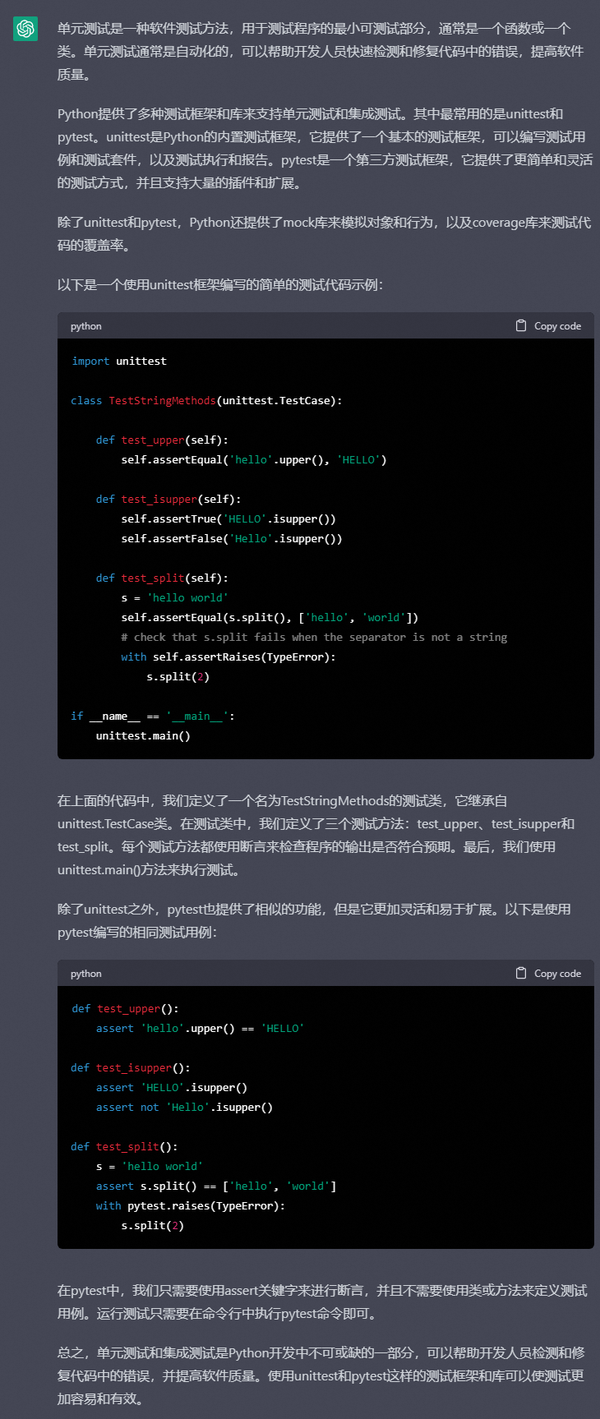Click the 'def test_upper(self):' line
This screenshot has height=1419, width=600.
tap(162, 440)
